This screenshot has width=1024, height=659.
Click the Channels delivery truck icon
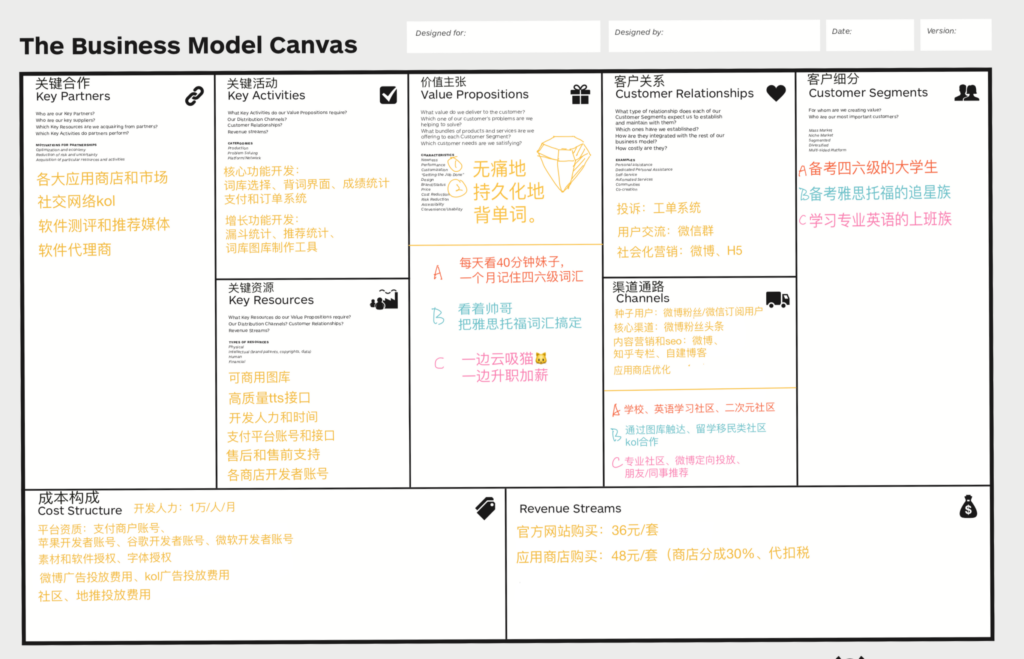click(x=777, y=299)
